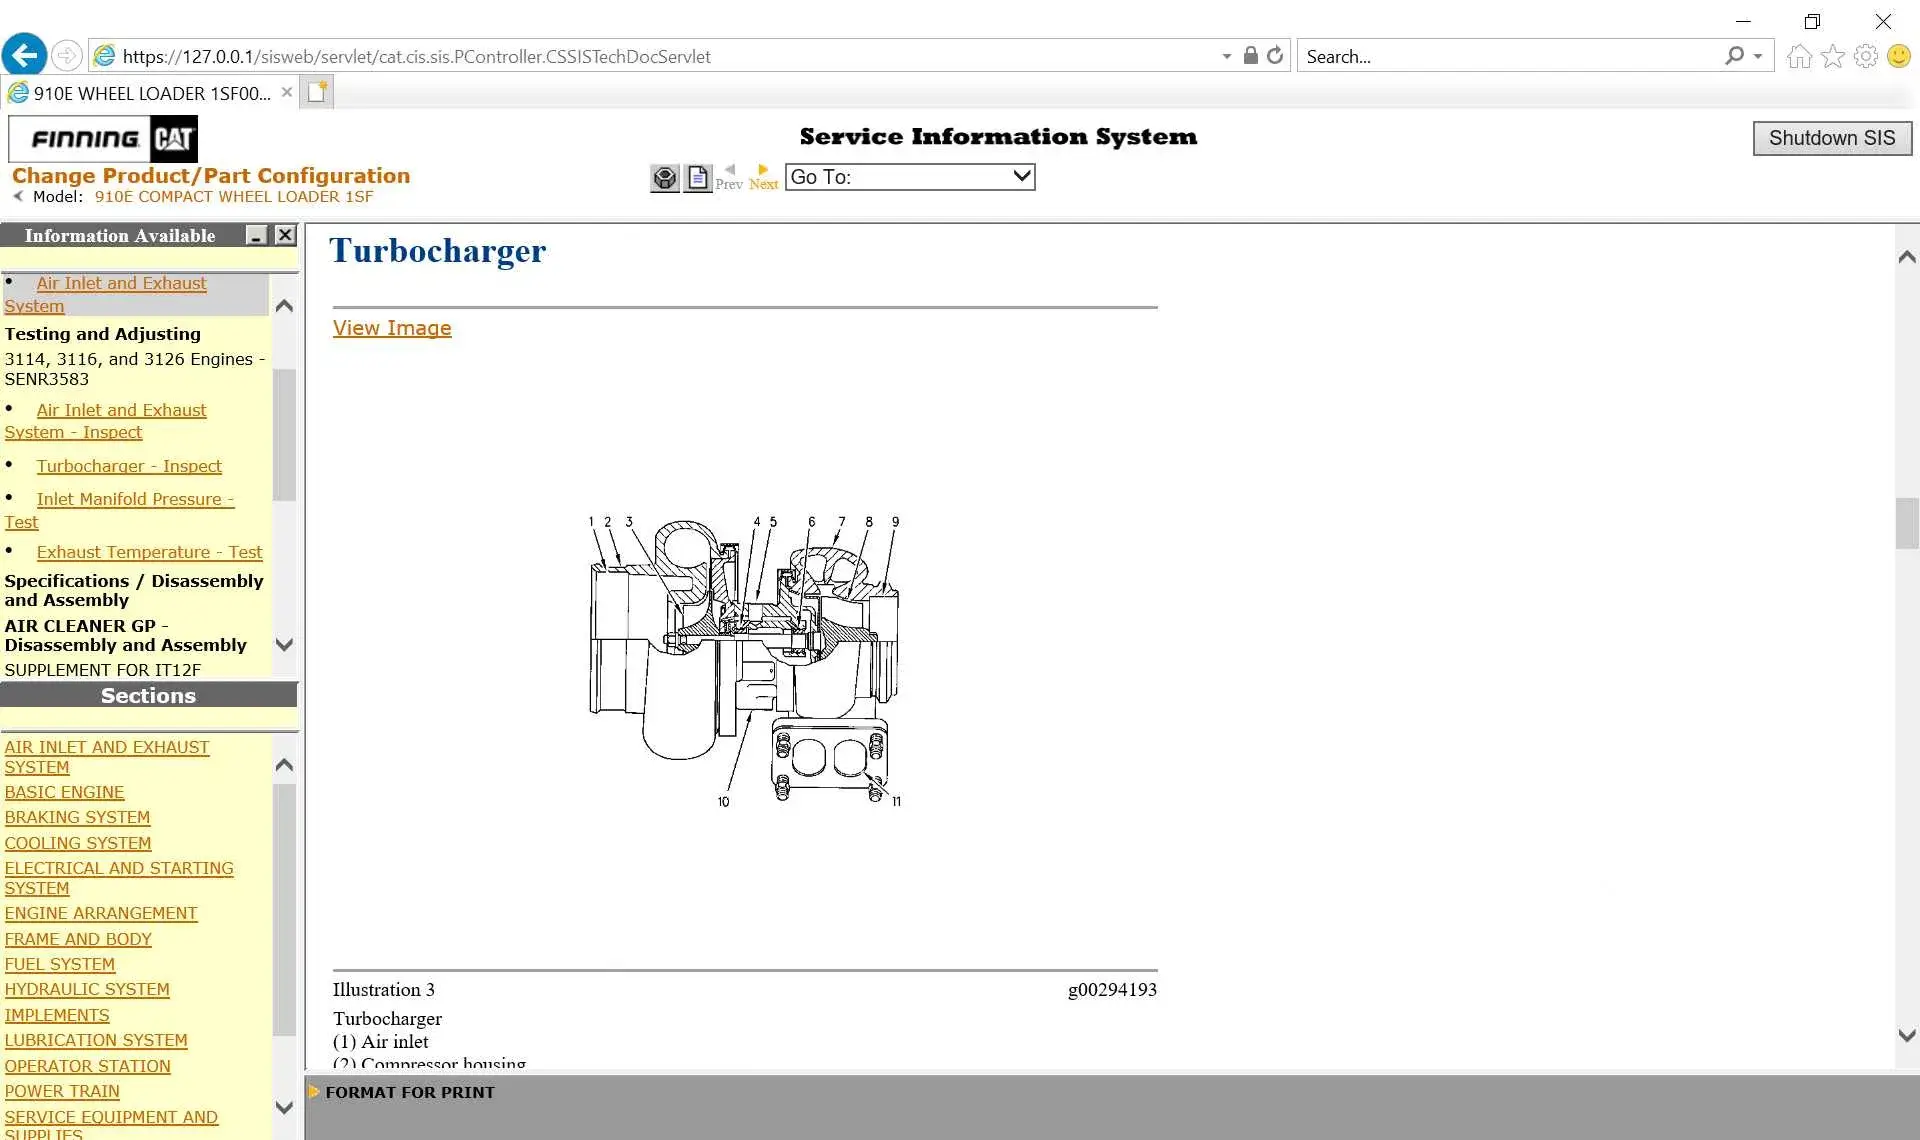Click the Prev navigation arrow

pyautogui.click(x=729, y=176)
